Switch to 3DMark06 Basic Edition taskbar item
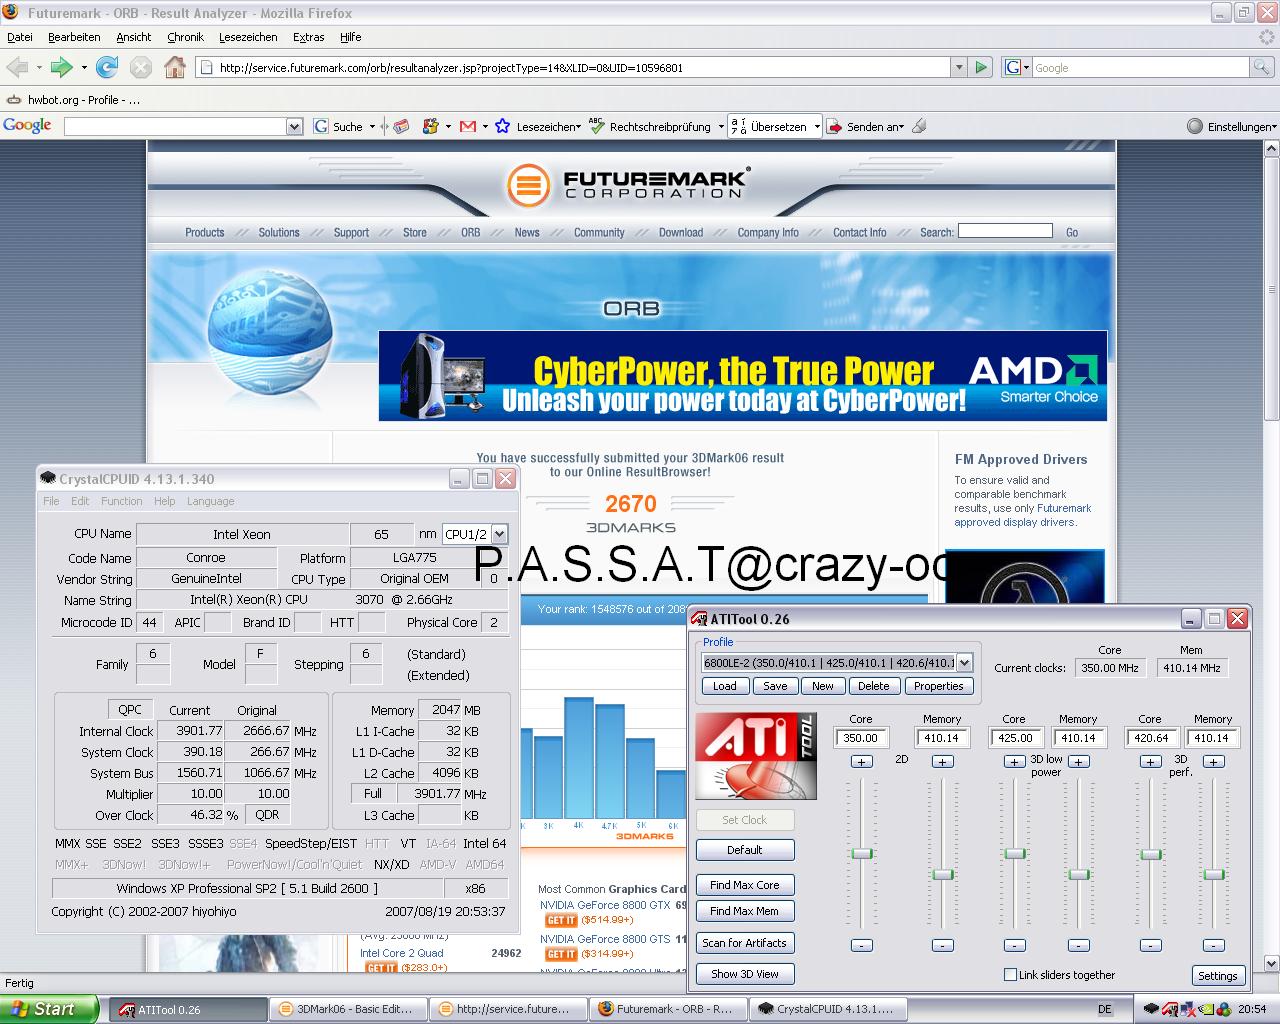This screenshot has width=1280, height=1024. tap(347, 1009)
